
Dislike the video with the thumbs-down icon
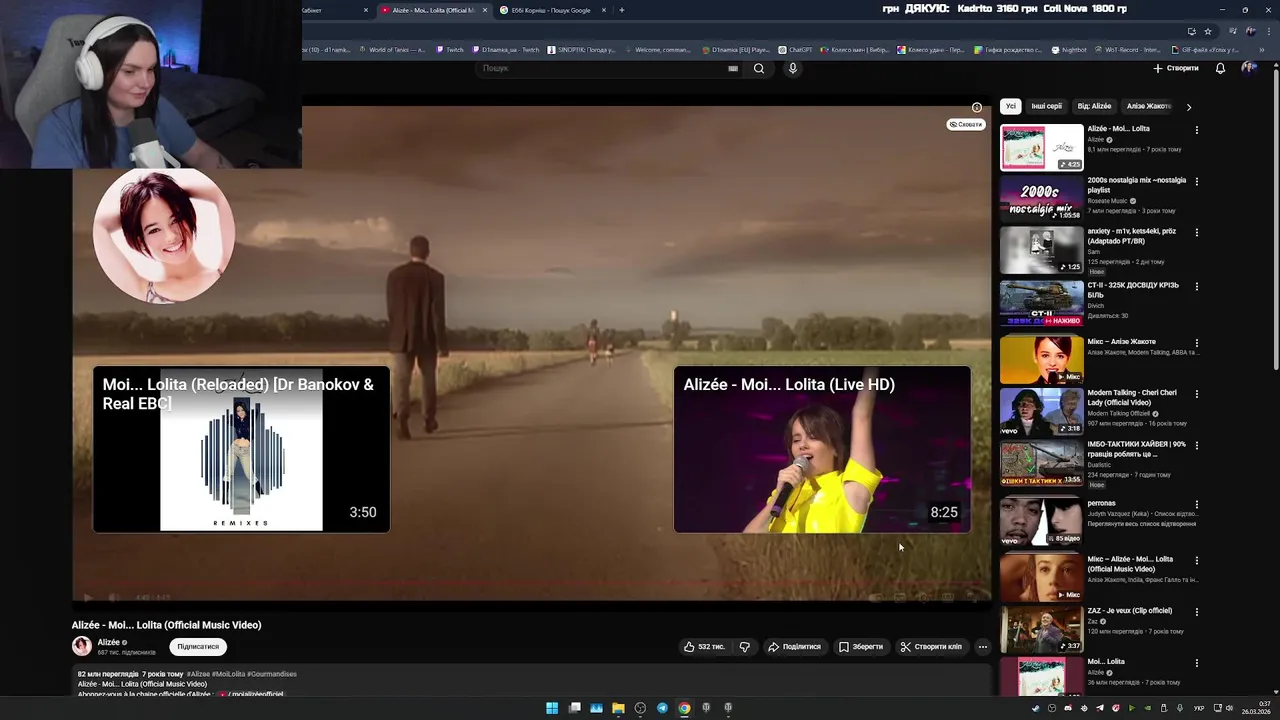point(745,647)
